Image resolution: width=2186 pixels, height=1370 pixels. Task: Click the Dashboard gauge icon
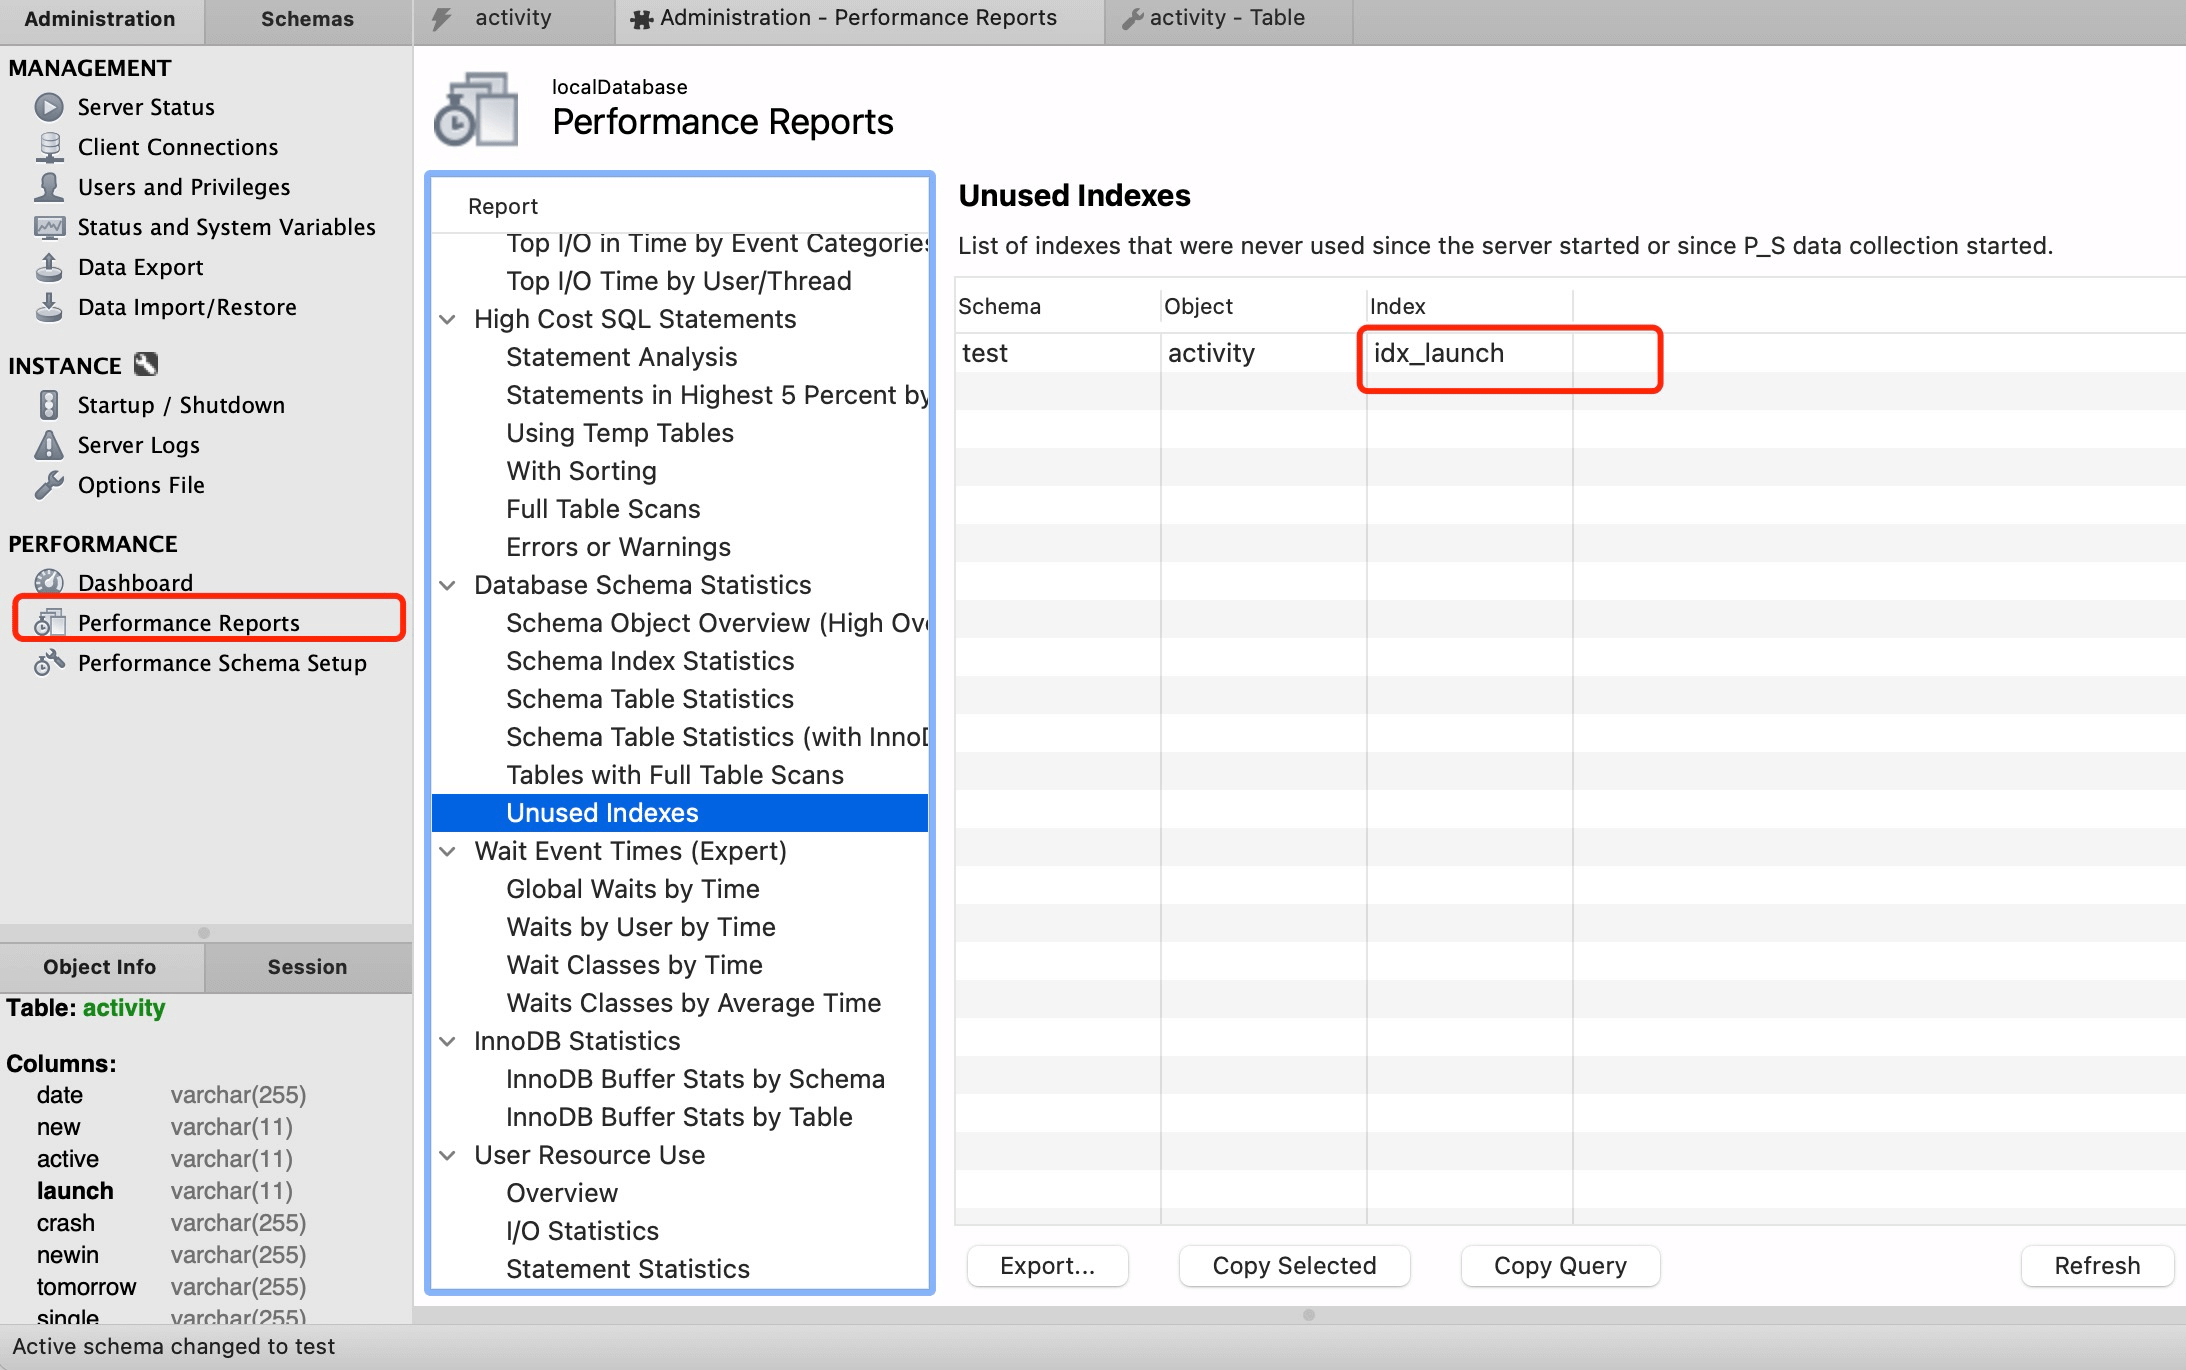coord(49,582)
